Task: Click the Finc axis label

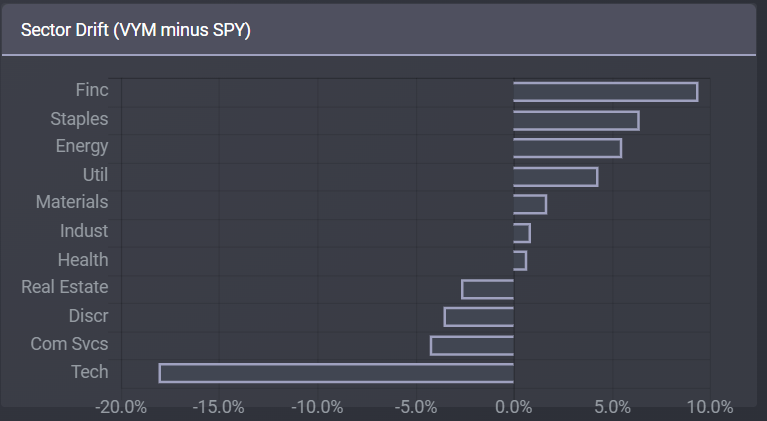Action: 92,90
